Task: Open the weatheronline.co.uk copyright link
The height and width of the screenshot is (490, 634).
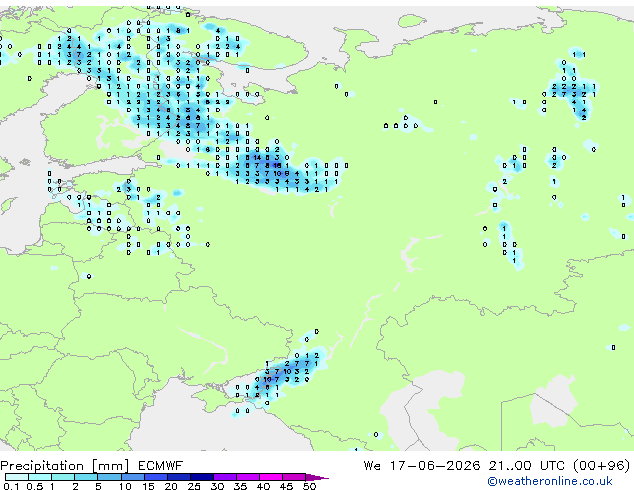Action: (549, 481)
